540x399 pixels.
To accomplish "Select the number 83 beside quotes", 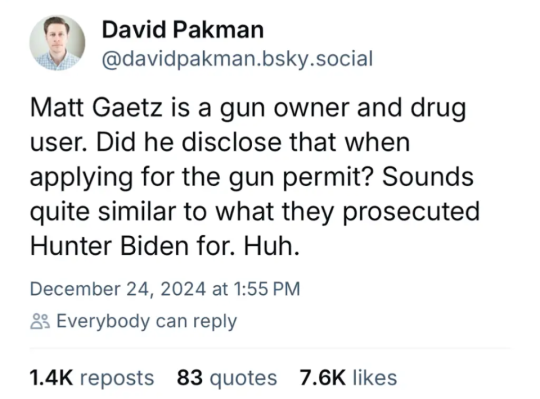I will pyautogui.click(x=190, y=378).
